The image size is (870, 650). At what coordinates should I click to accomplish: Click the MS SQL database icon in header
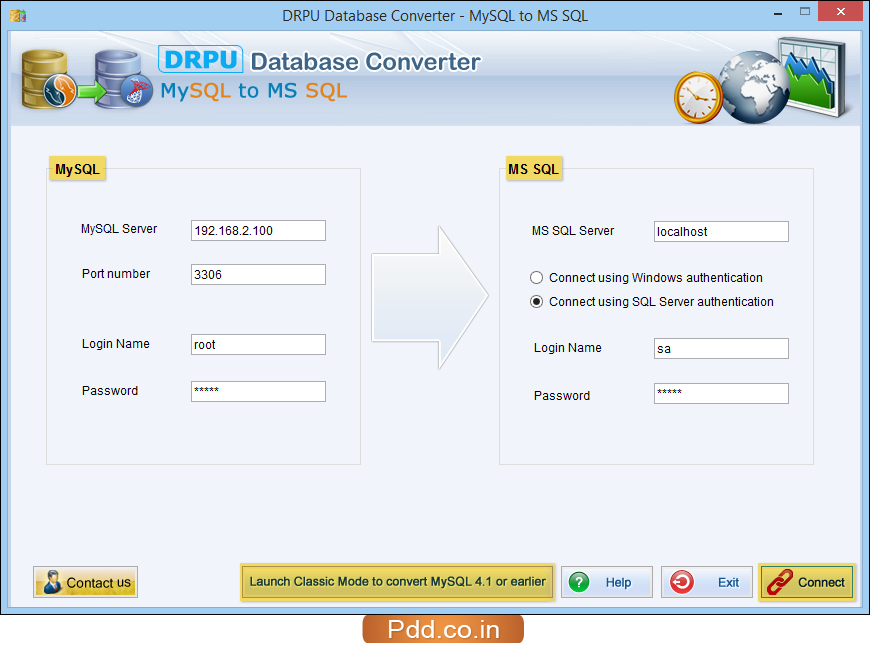click(123, 79)
